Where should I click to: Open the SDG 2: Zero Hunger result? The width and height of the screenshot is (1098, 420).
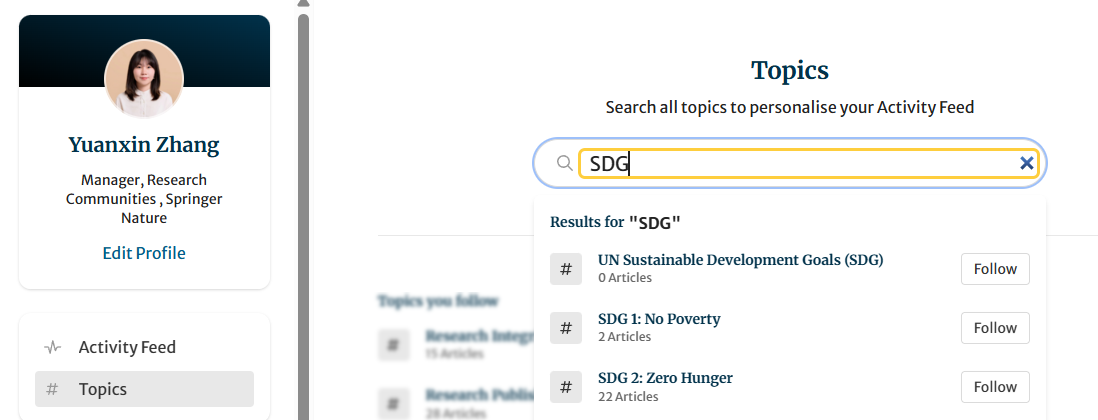pyautogui.click(x=665, y=378)
